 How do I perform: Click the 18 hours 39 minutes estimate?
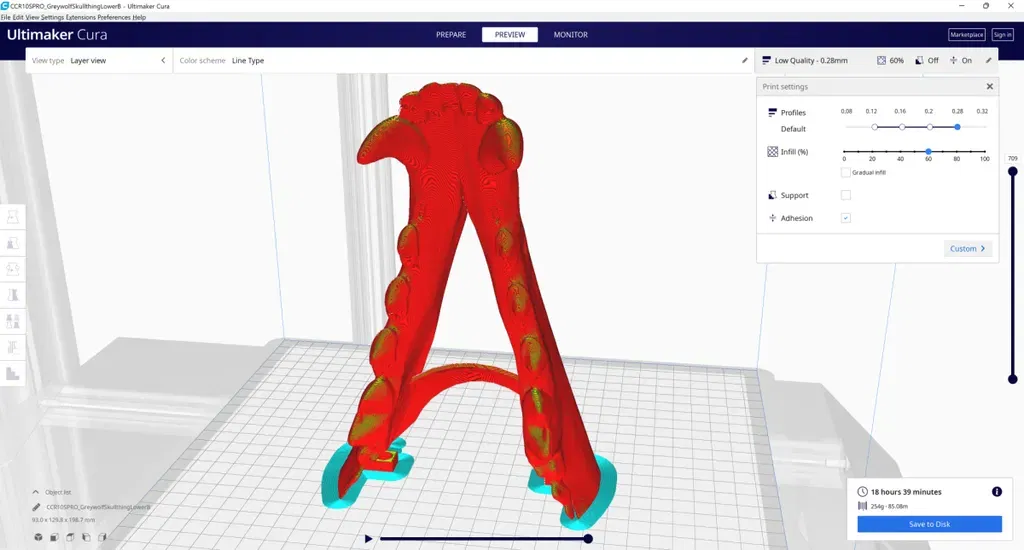(906, 492)
